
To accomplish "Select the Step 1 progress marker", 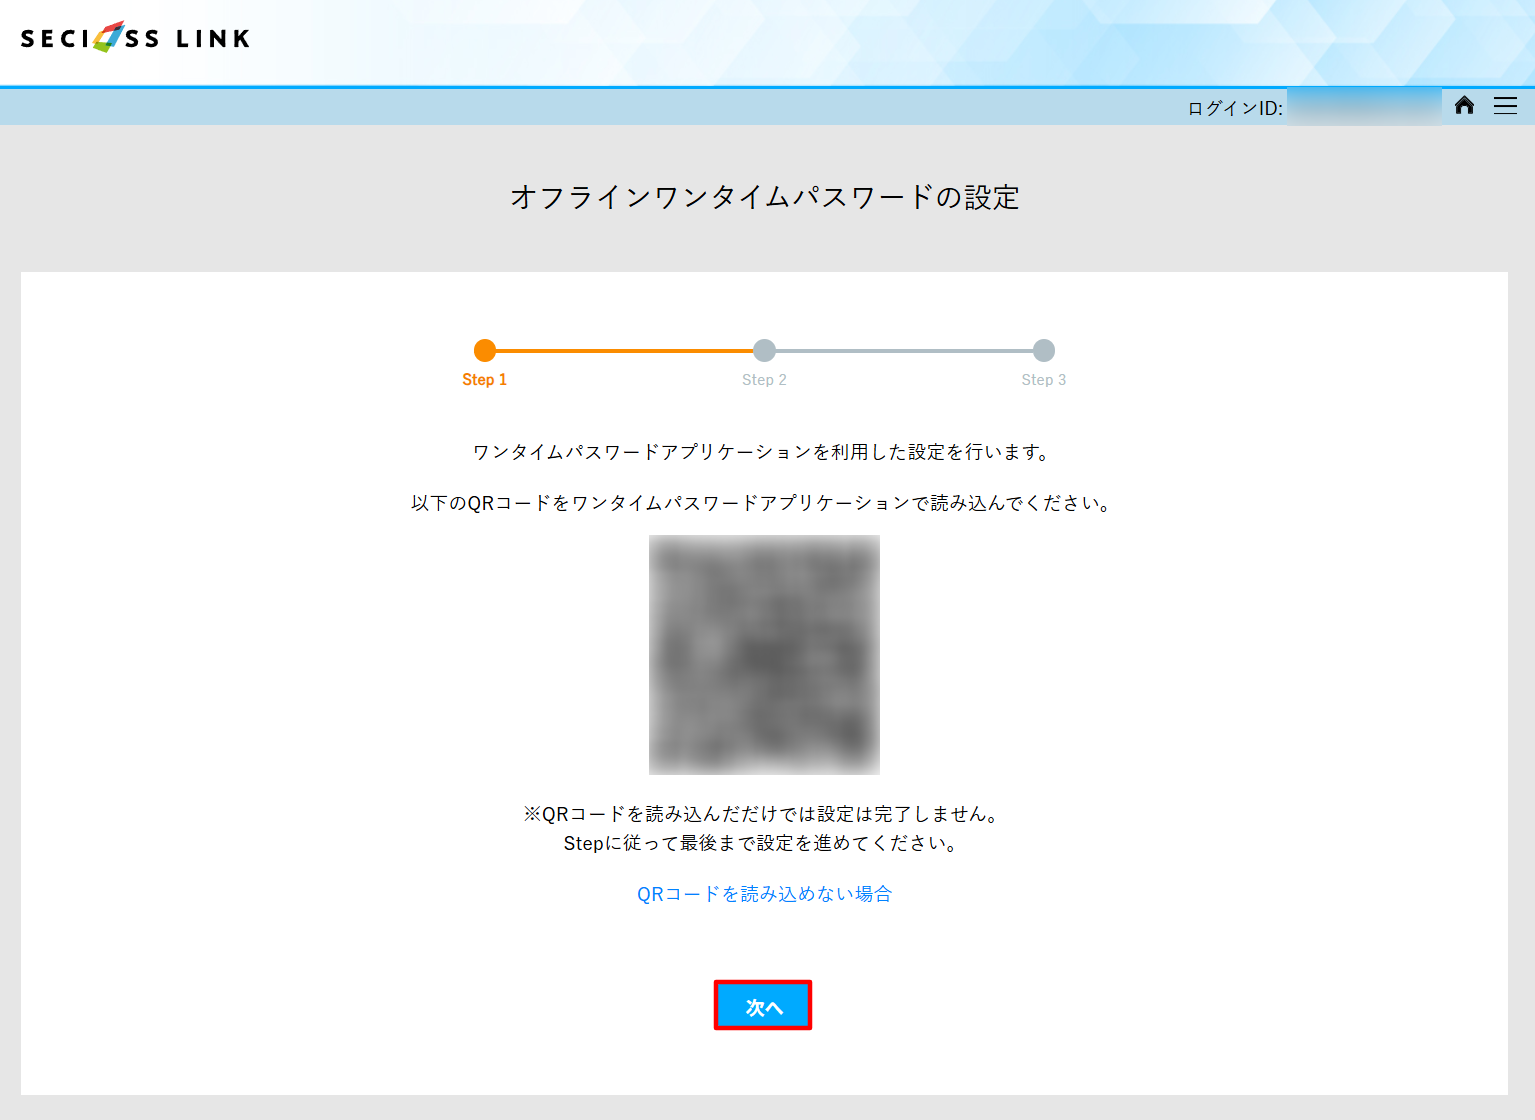I will [x=485, y=350].
